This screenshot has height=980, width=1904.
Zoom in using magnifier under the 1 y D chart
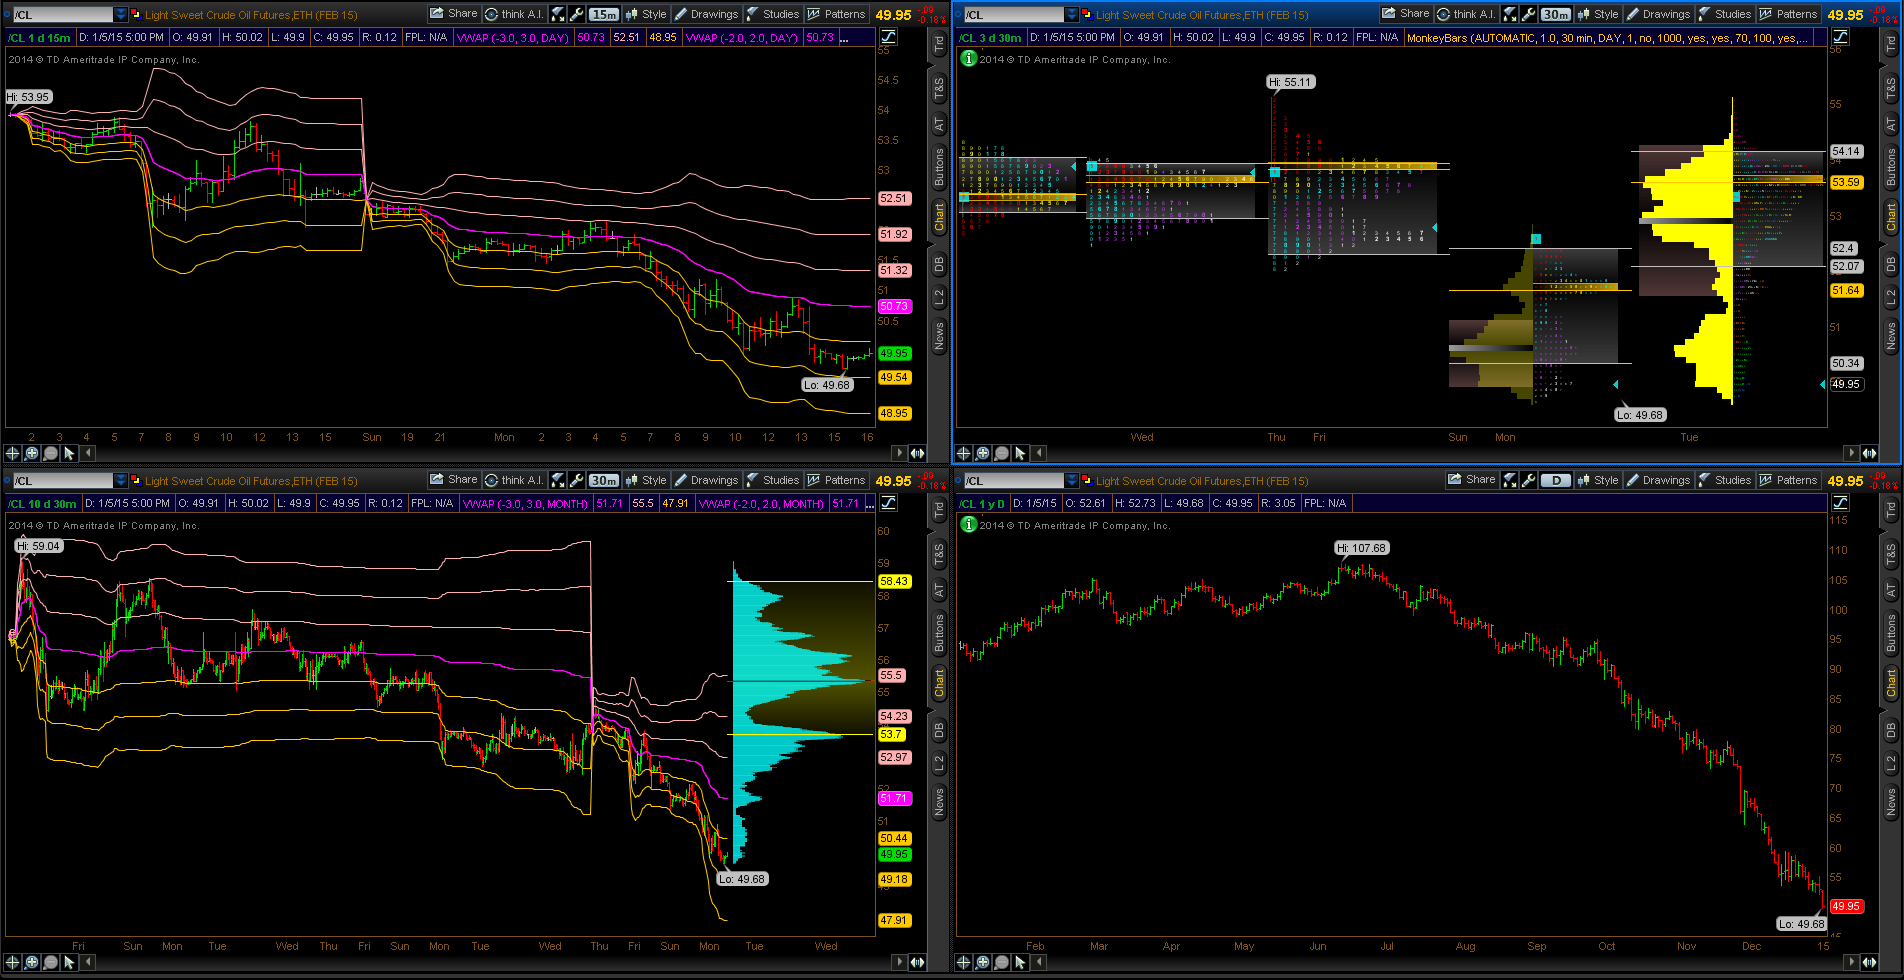pyautogui.click(x=983, y=962)
